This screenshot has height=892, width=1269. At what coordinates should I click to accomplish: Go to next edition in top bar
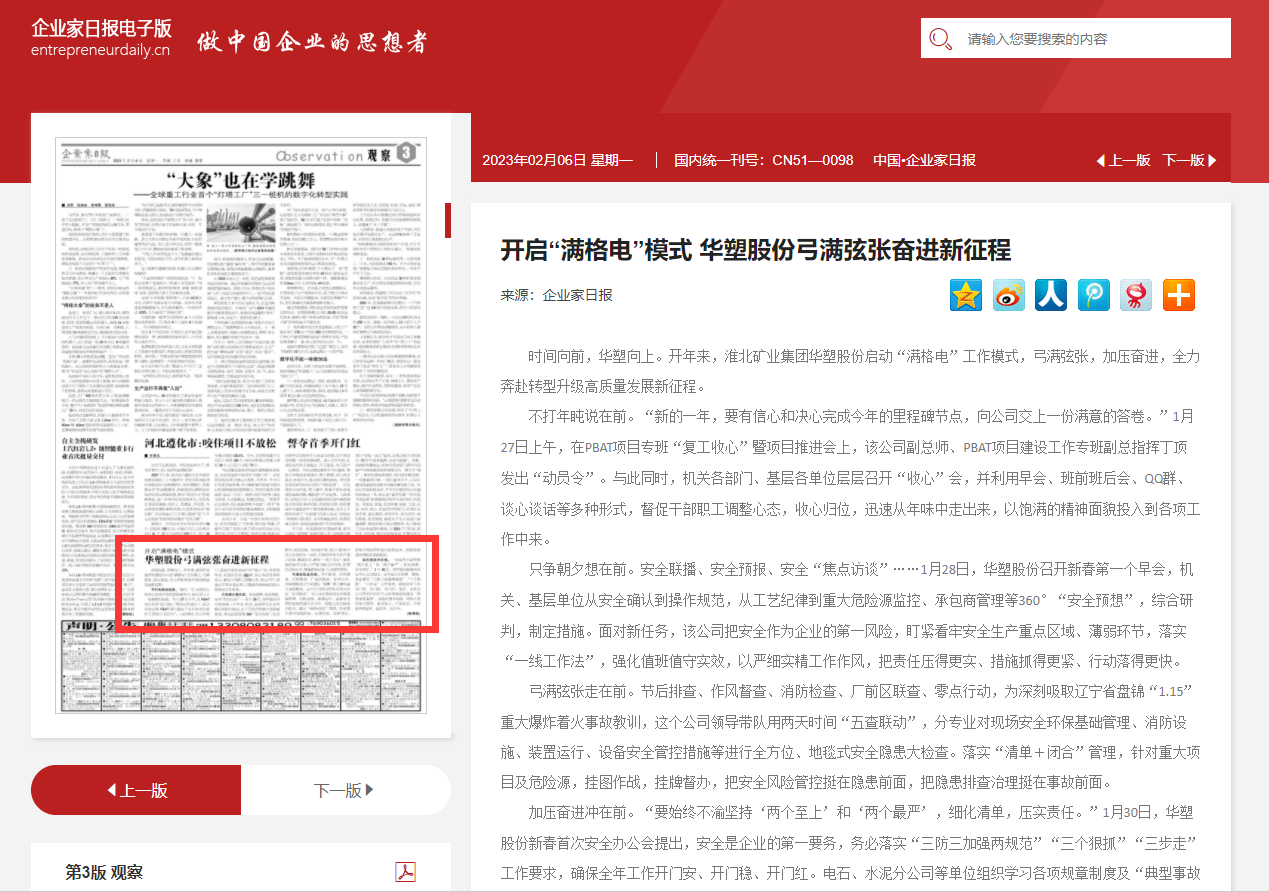click(1189, 160)
